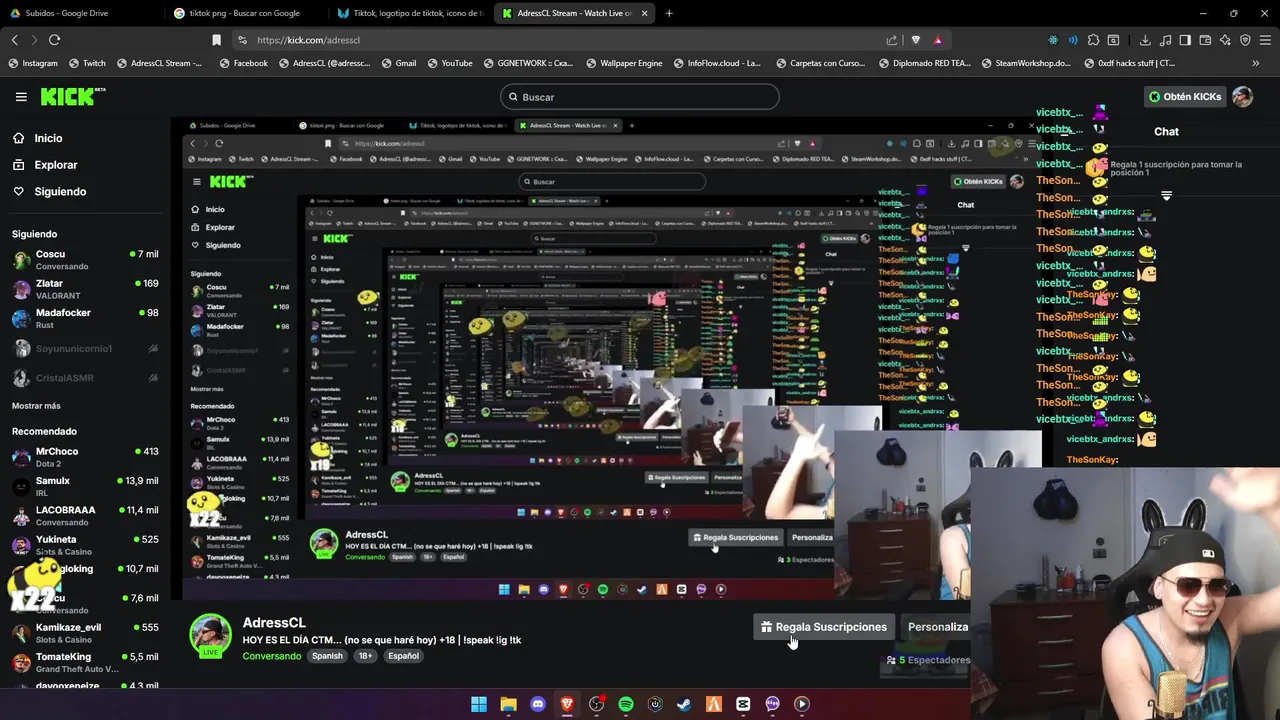Open Spotify from the taskbar
Viewport: 1280px width, 720px height.
[x=626, y=704]
